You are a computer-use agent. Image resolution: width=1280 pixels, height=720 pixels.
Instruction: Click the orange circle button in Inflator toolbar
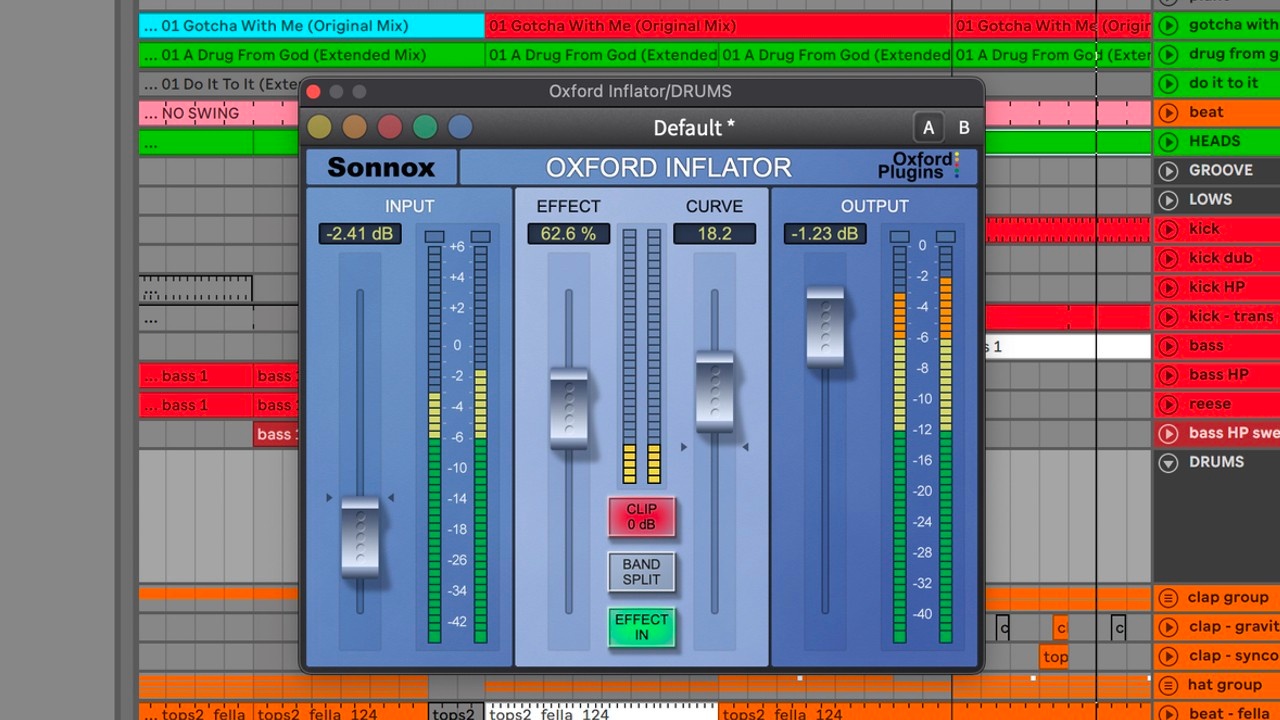pyautogui.click(x=354, y=127)
